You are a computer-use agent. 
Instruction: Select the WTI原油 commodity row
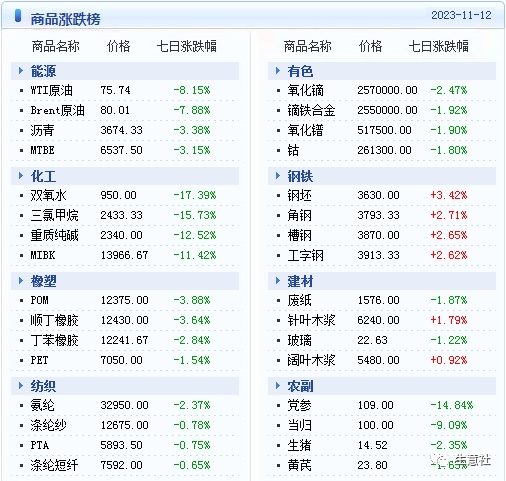(125, 90)
